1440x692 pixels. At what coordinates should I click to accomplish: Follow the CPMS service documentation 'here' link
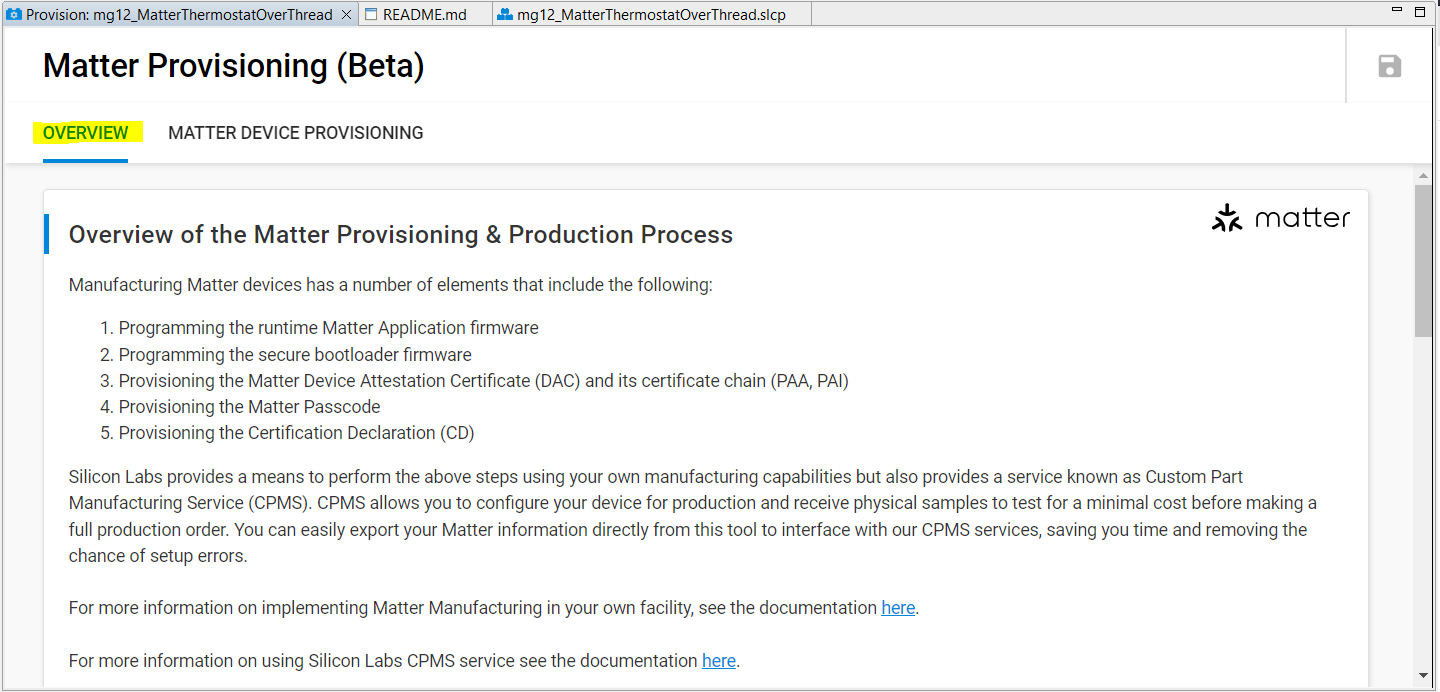(x=718, y=661)
